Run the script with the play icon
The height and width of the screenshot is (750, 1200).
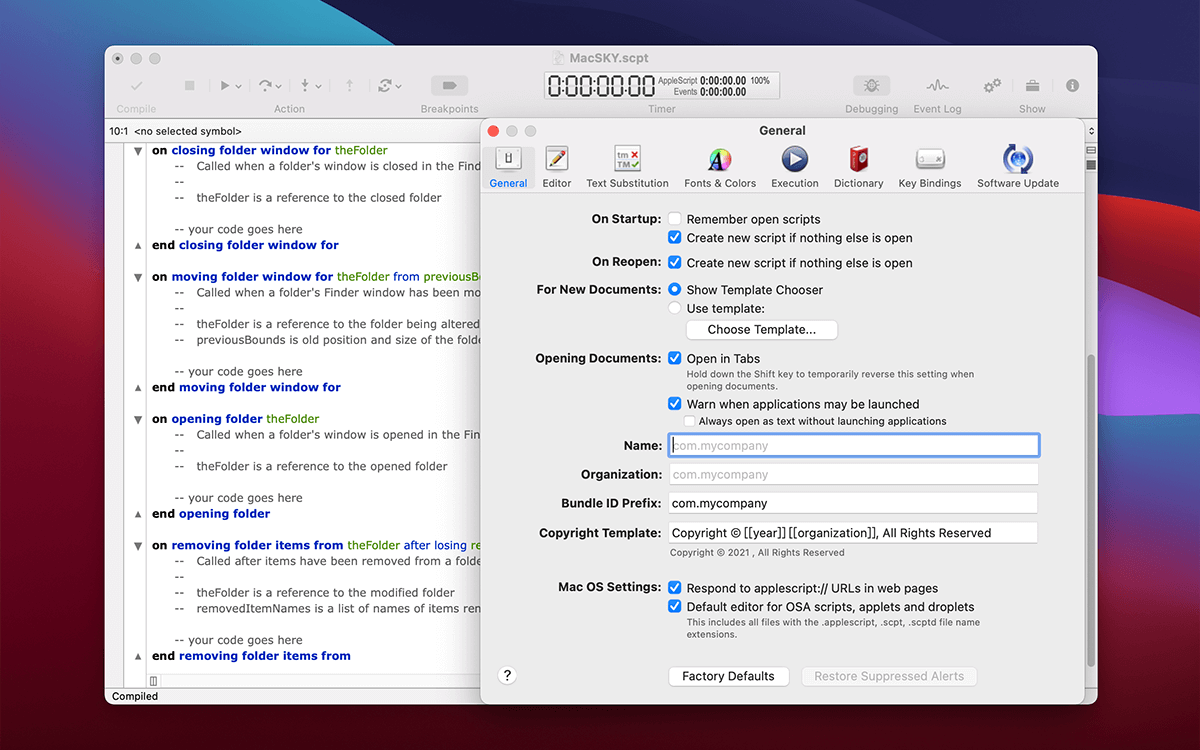(x=225, y=86)
